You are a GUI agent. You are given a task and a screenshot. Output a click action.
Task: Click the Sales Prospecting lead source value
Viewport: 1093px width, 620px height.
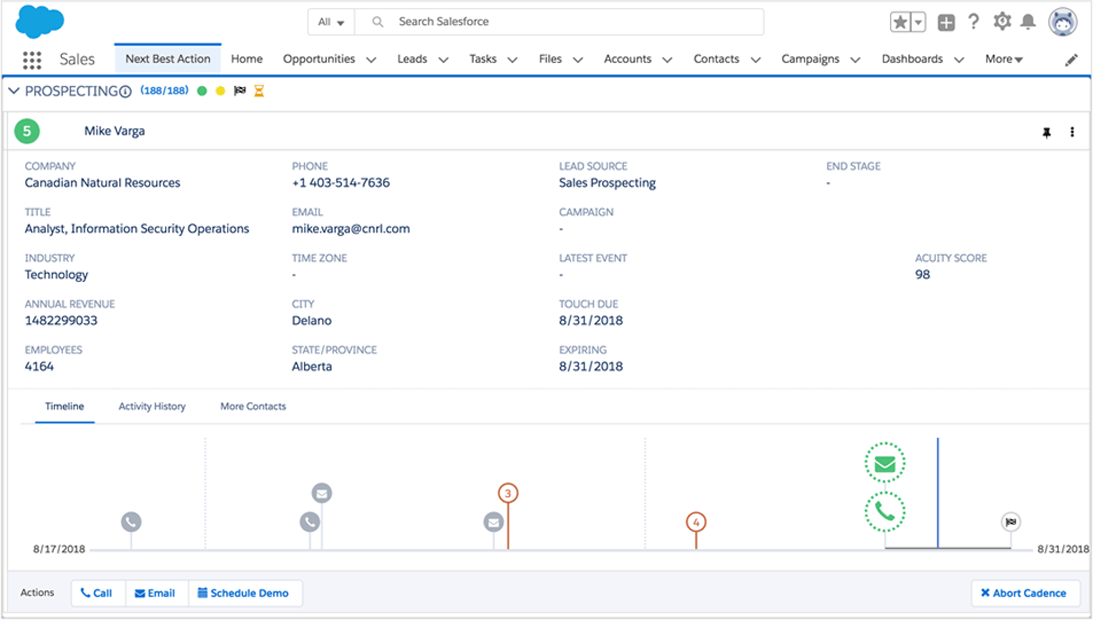(x=607, y=183)
